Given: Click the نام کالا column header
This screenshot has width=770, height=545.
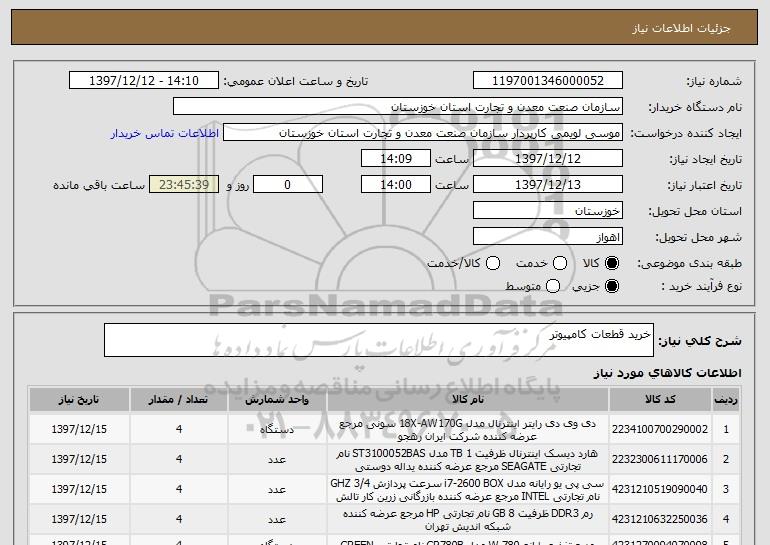Looking at the screenshot, I should pyautogui.click(x=468, y=400).
